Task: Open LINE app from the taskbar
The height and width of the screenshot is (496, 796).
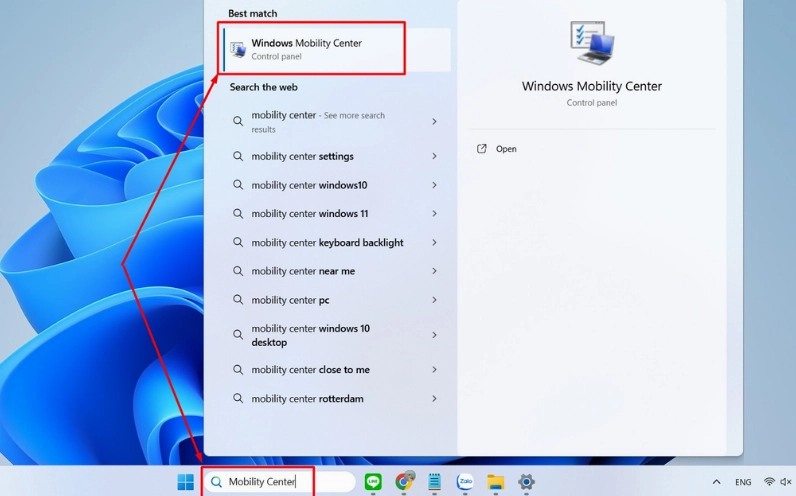Action: (x=373, y=482)
